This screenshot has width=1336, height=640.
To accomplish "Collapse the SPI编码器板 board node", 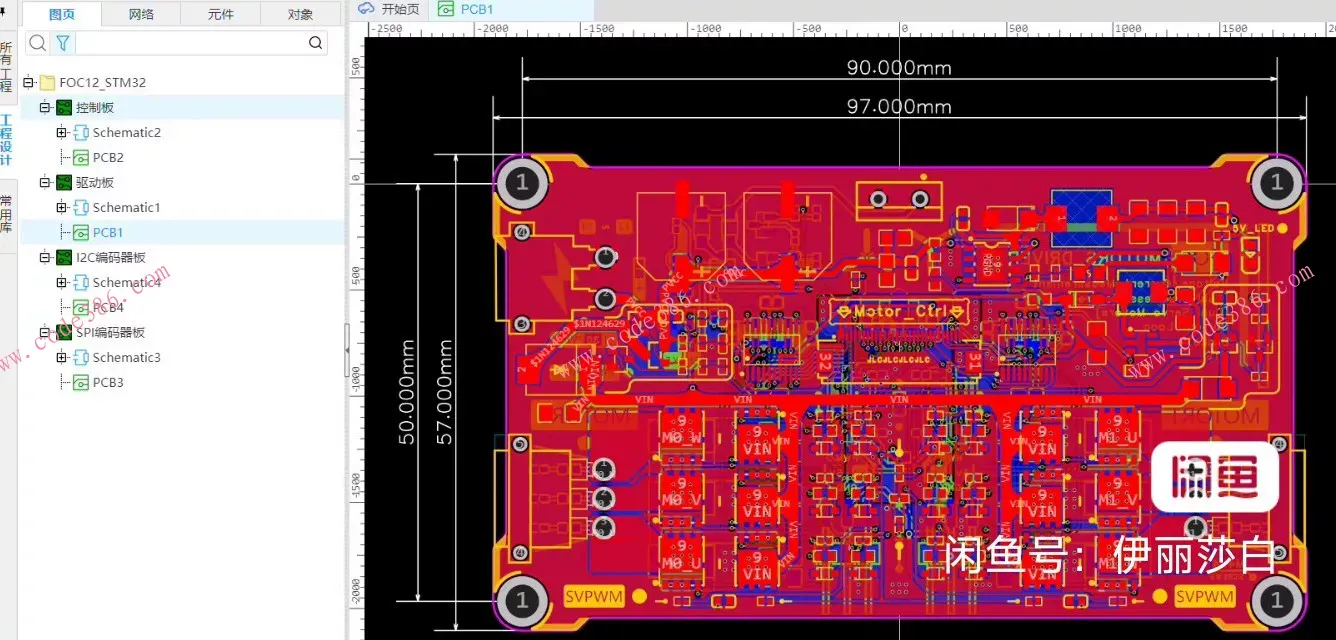I will point(45,332).
